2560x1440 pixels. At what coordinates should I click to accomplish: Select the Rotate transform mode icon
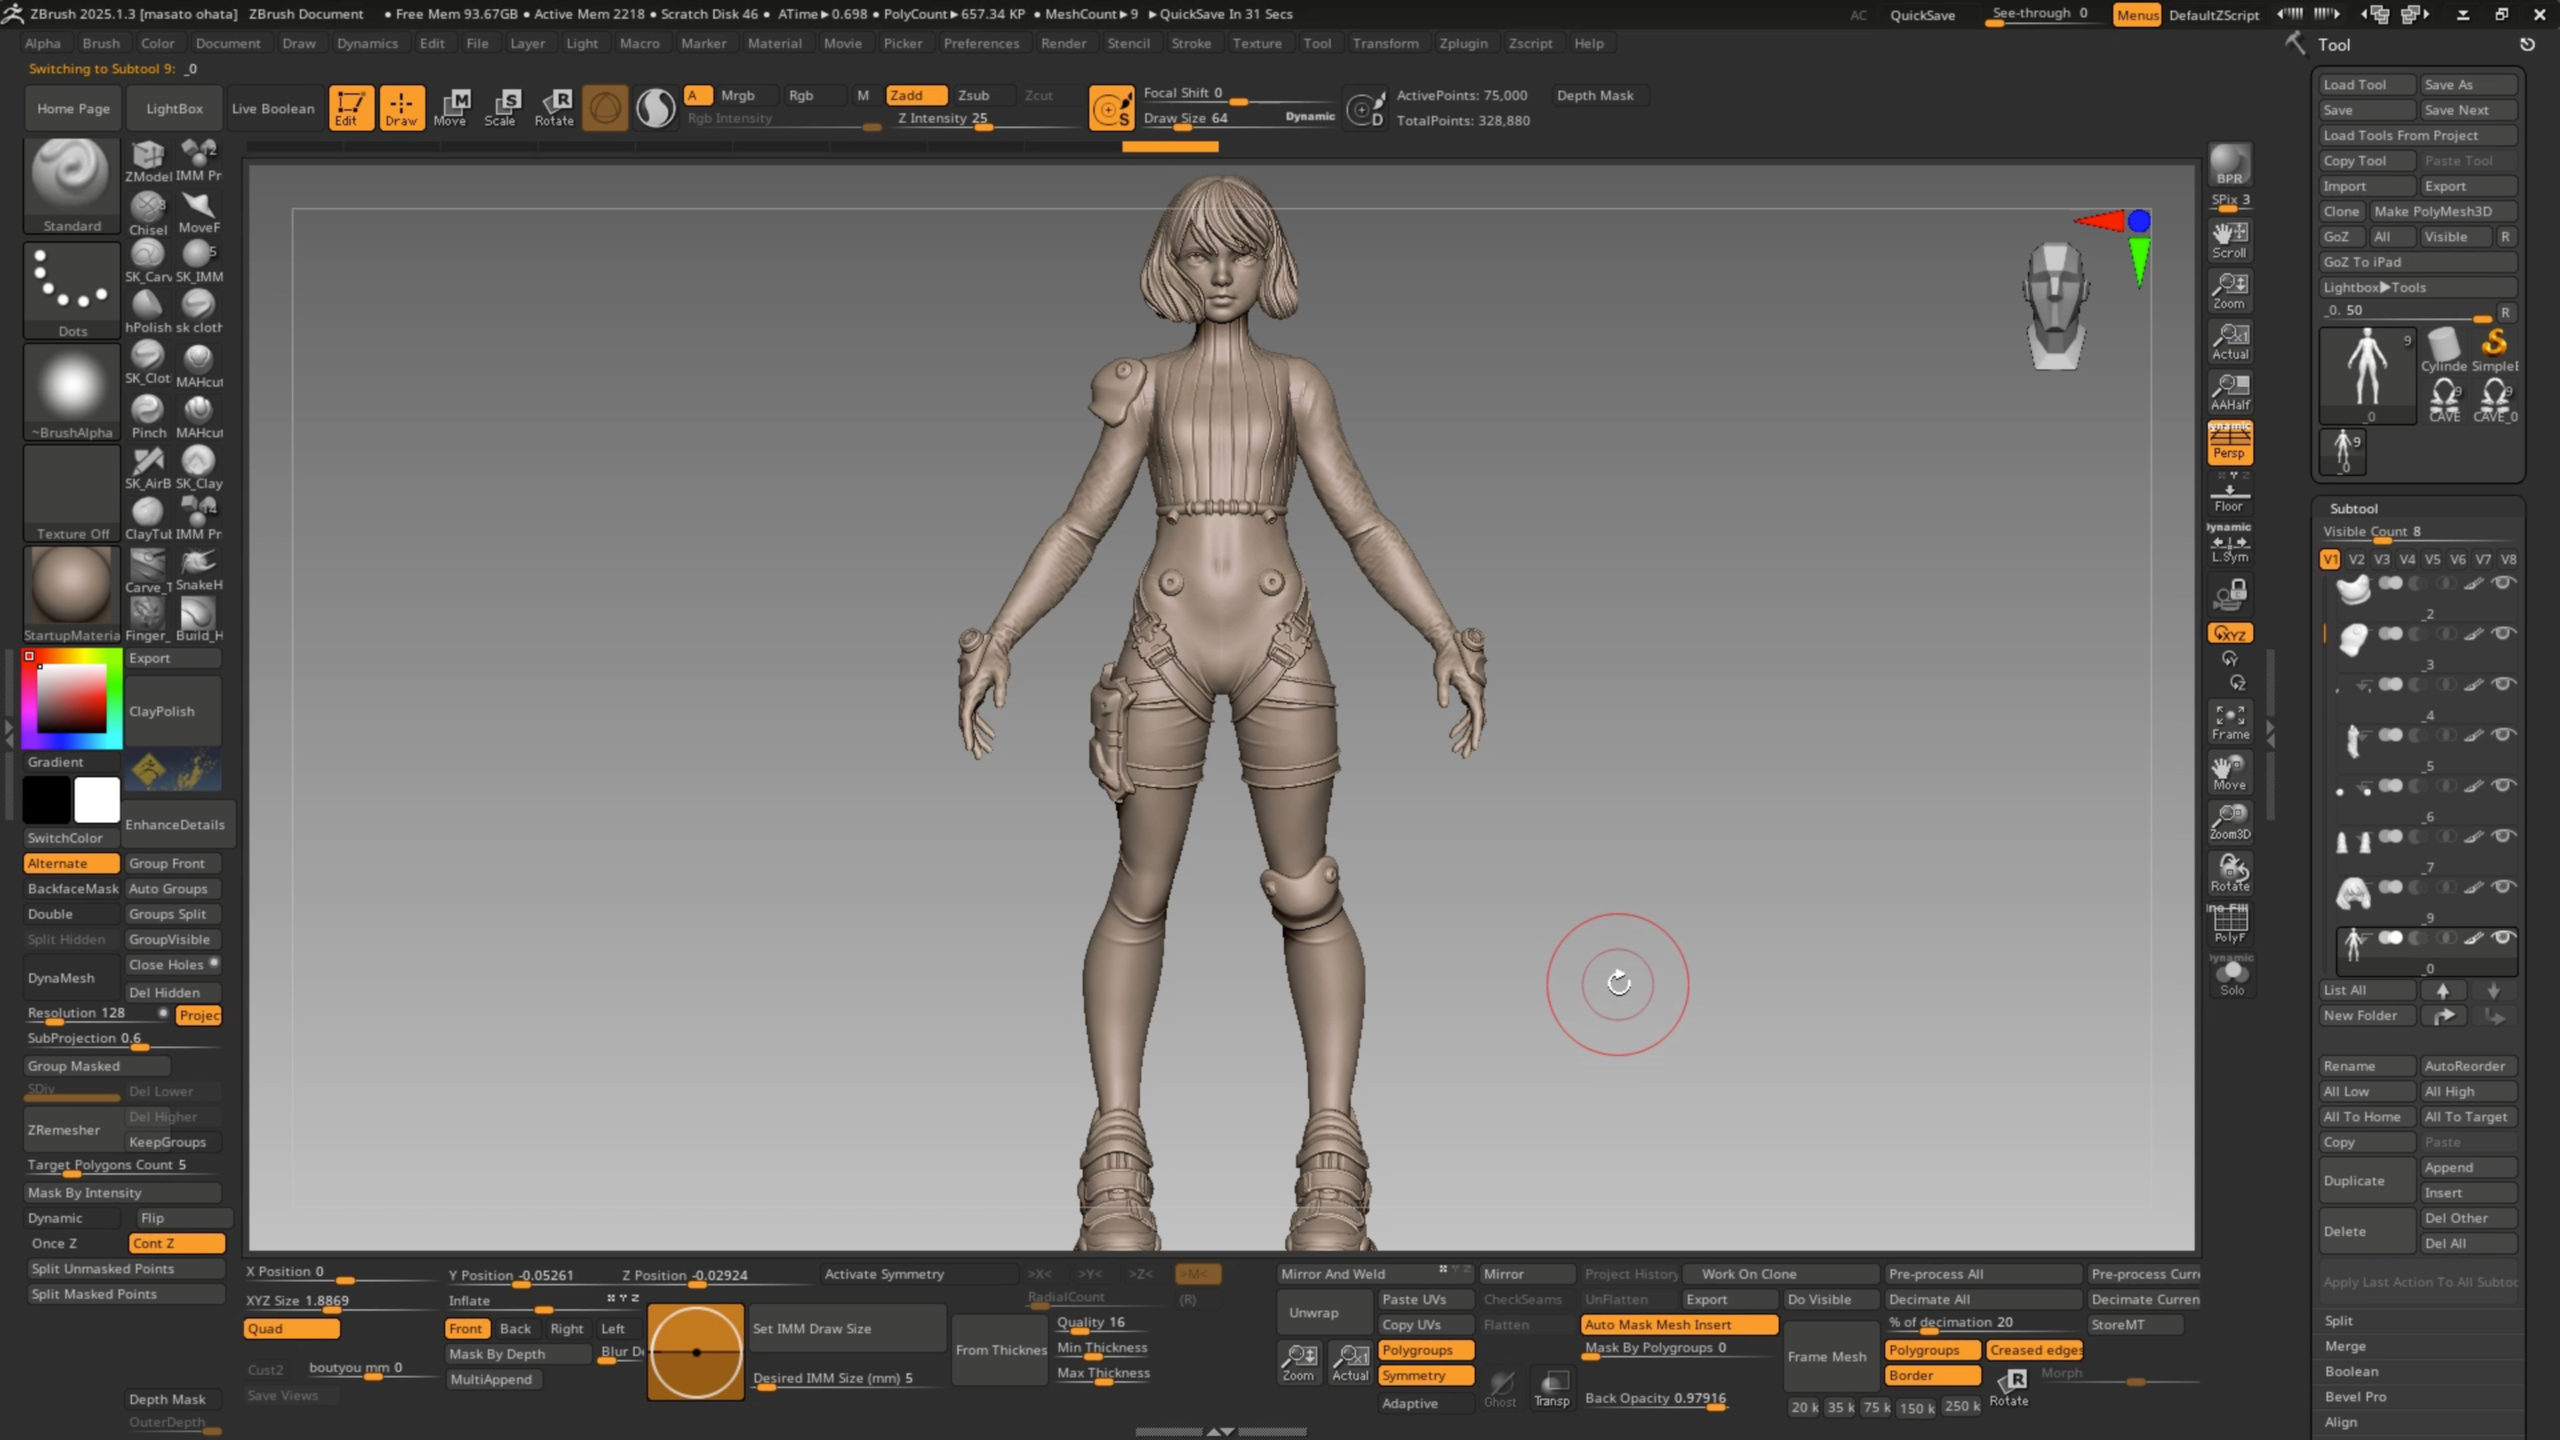(554, 107)
